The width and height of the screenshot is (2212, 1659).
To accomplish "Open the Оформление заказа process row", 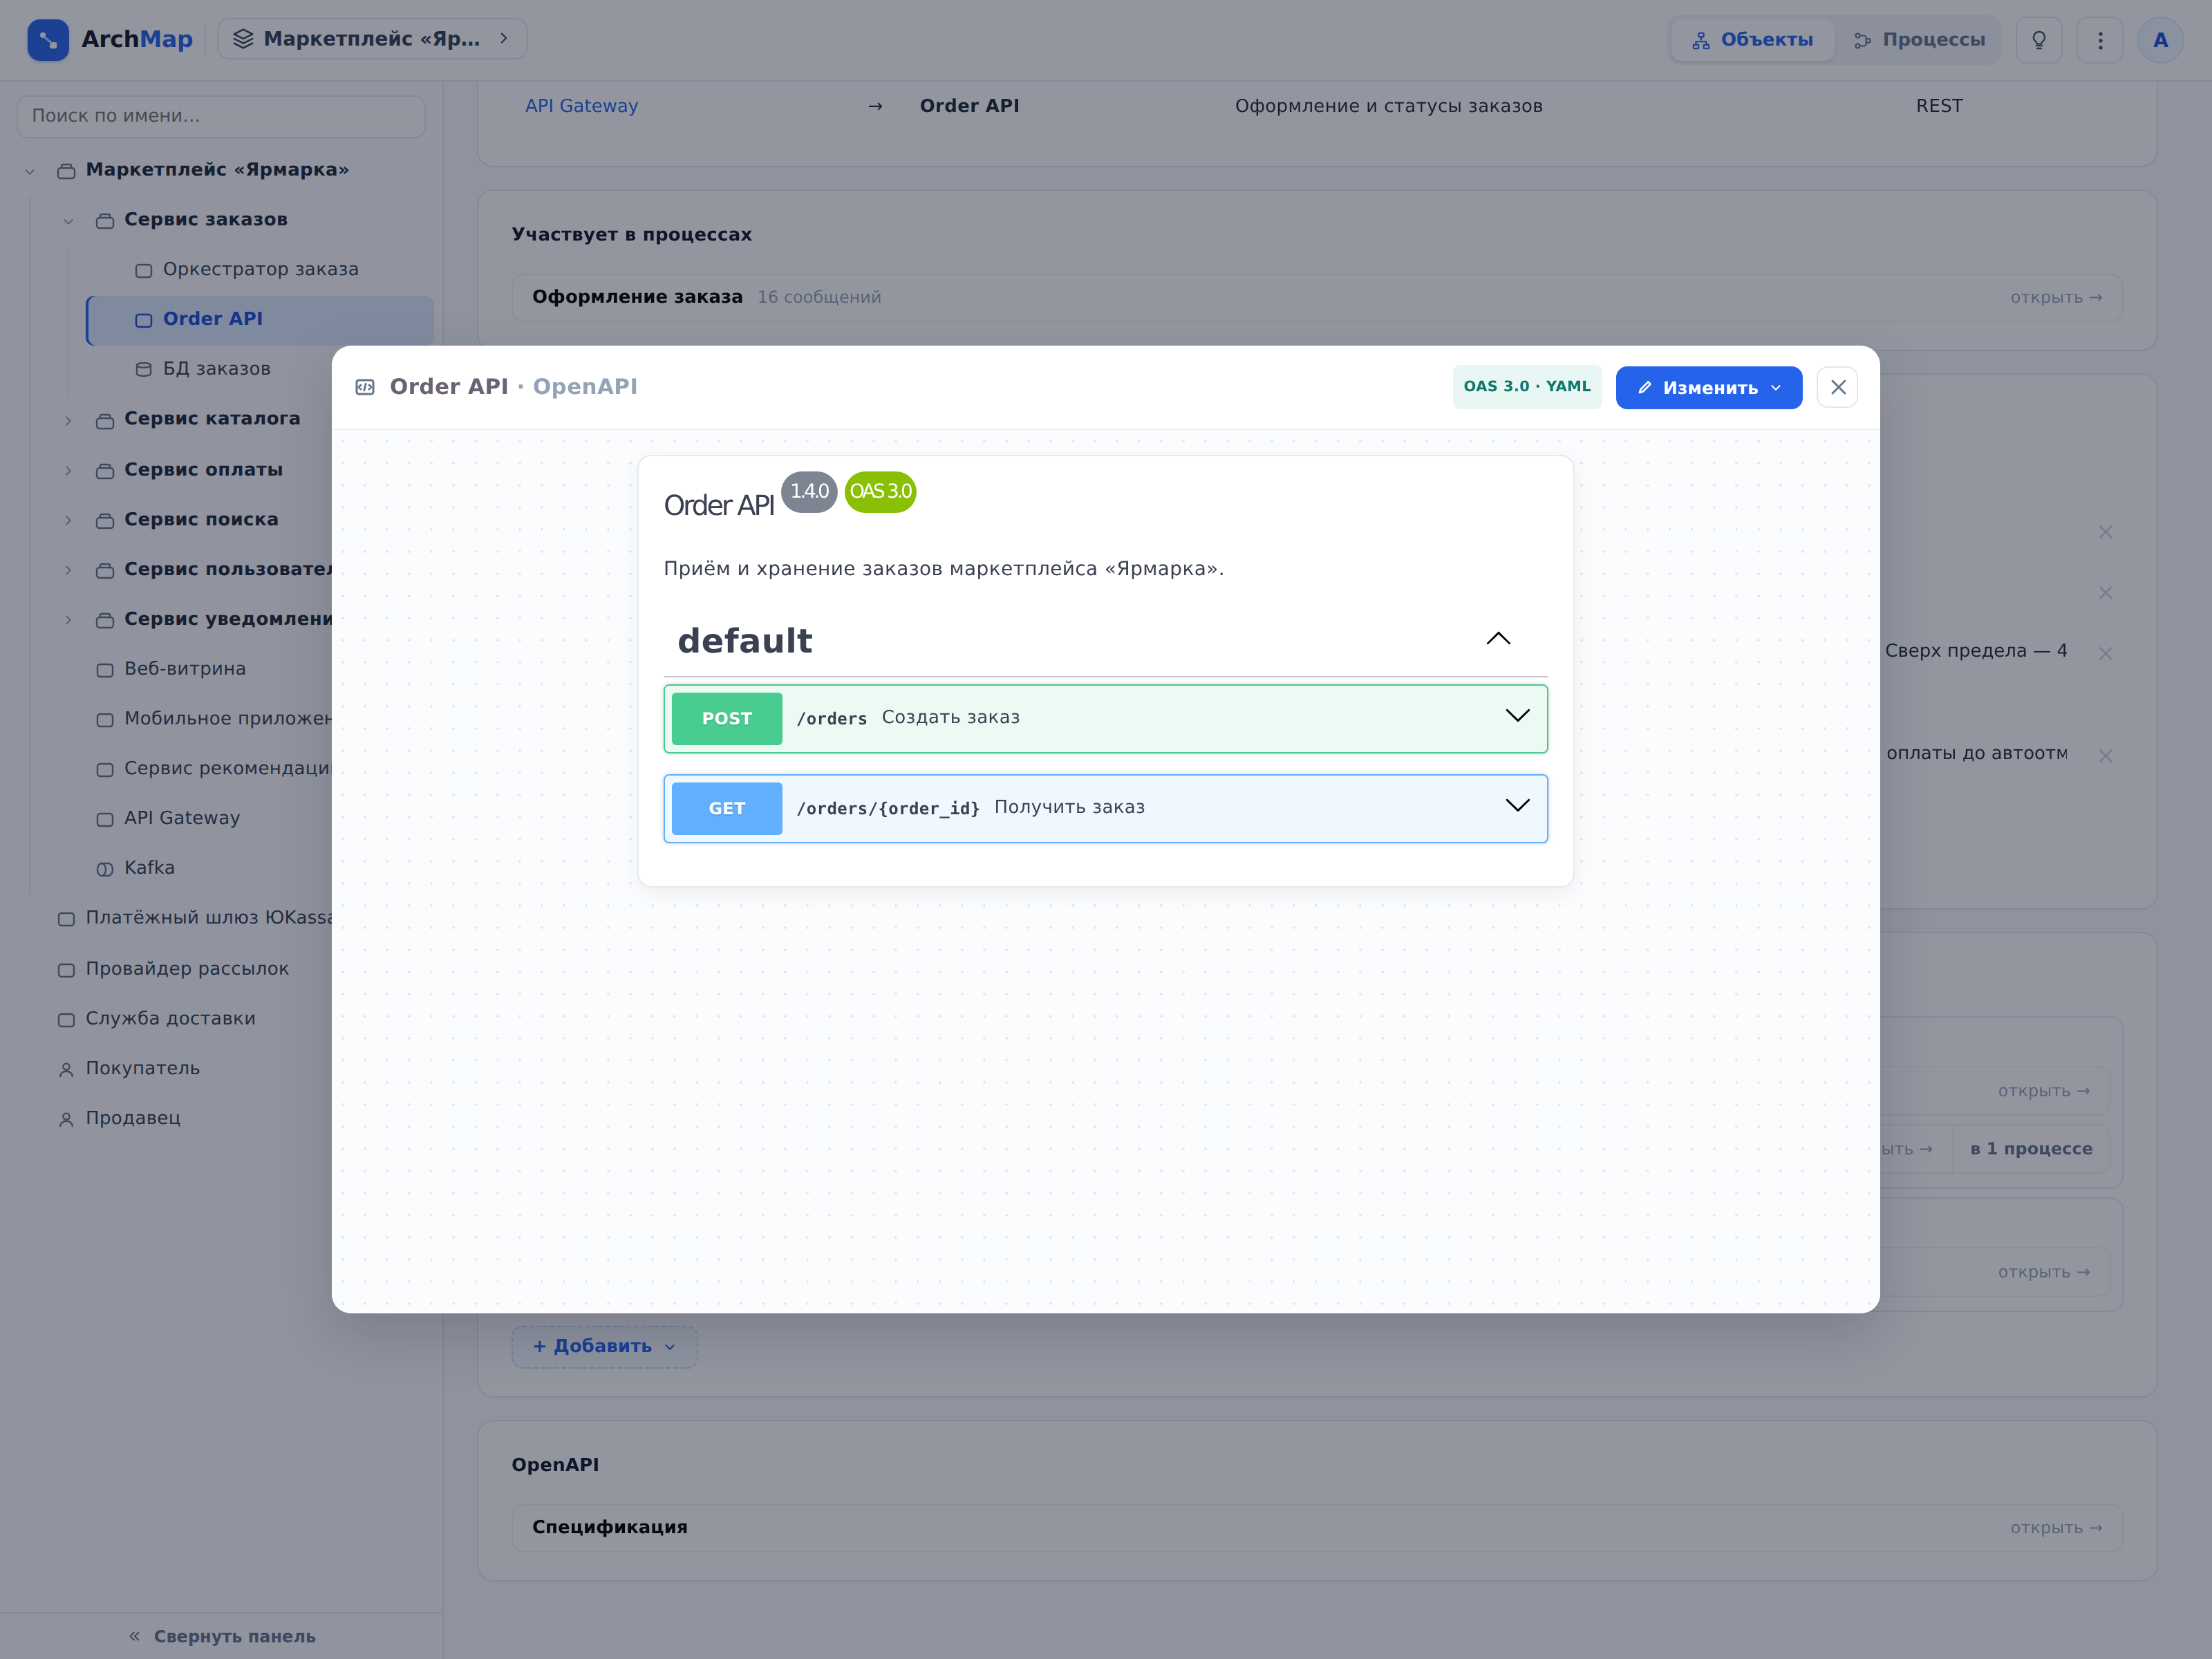I will [x=1316, y=297].
